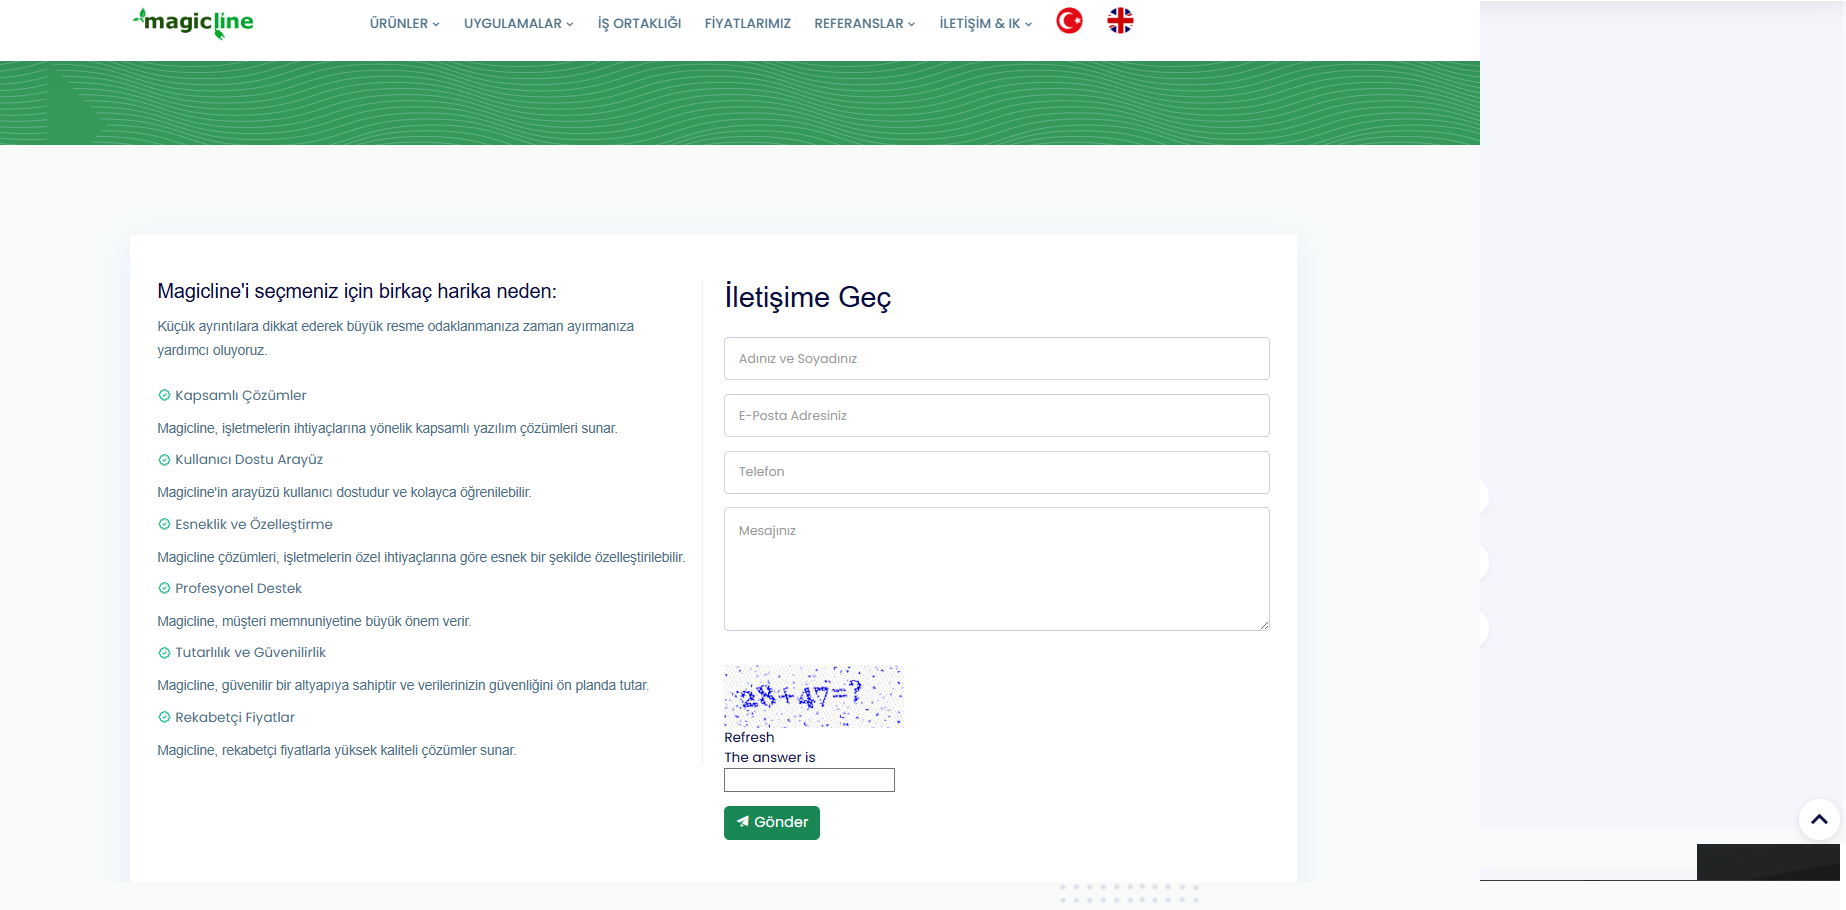
Task: Click checkmark icon beside Tutarlılık ve Güvenilirlik
Action: pos(164,653)
